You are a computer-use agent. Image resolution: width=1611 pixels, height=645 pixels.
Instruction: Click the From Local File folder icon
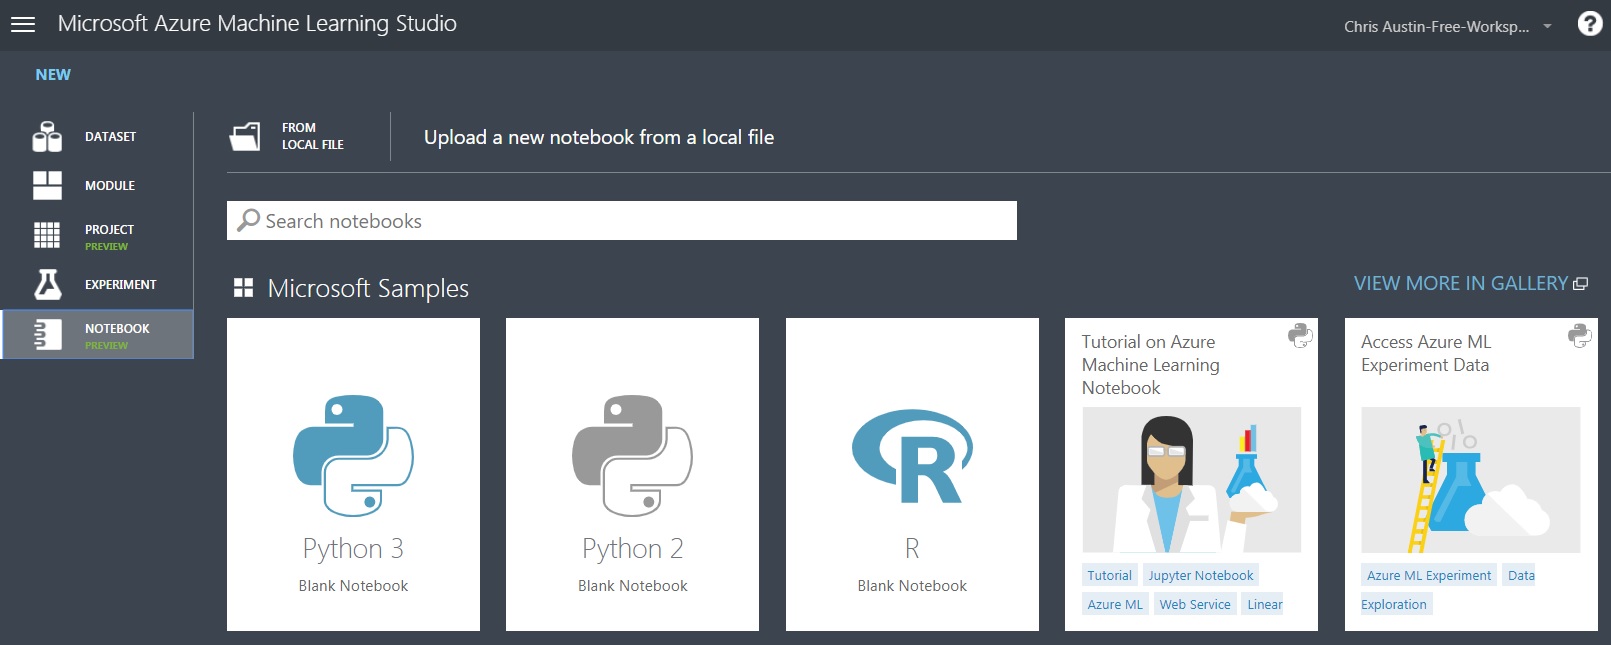tap(245, 136)
